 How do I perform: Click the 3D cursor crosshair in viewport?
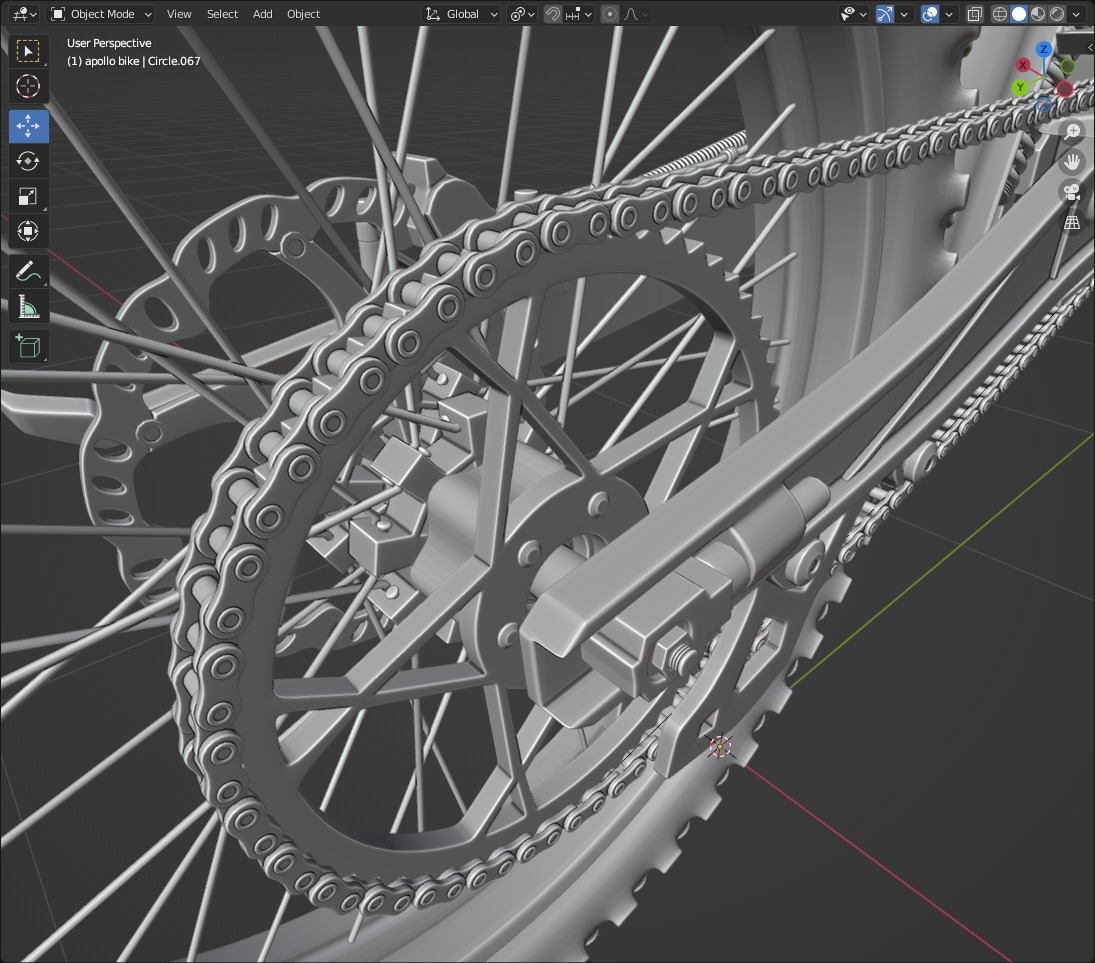(720, 747)
